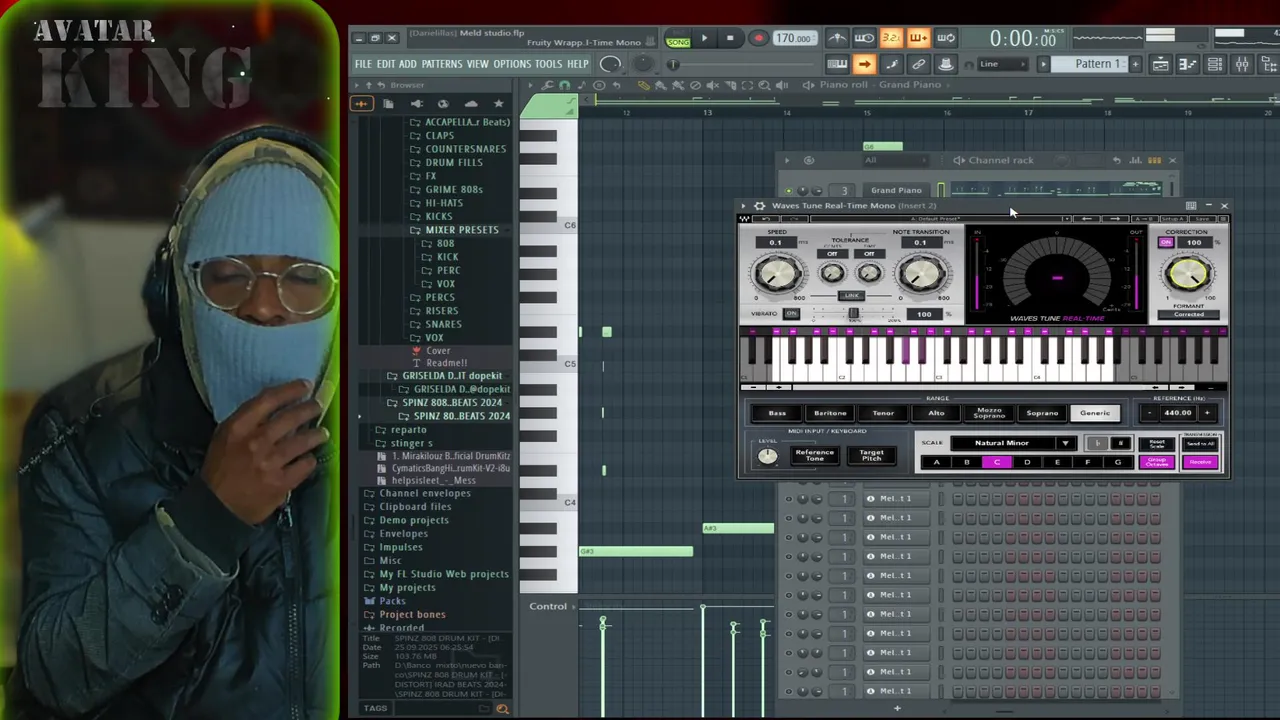This screenshot has width=1280, height=720.
Task: Click the link chain icon in toolbar
Action: (x=918, y=64)
